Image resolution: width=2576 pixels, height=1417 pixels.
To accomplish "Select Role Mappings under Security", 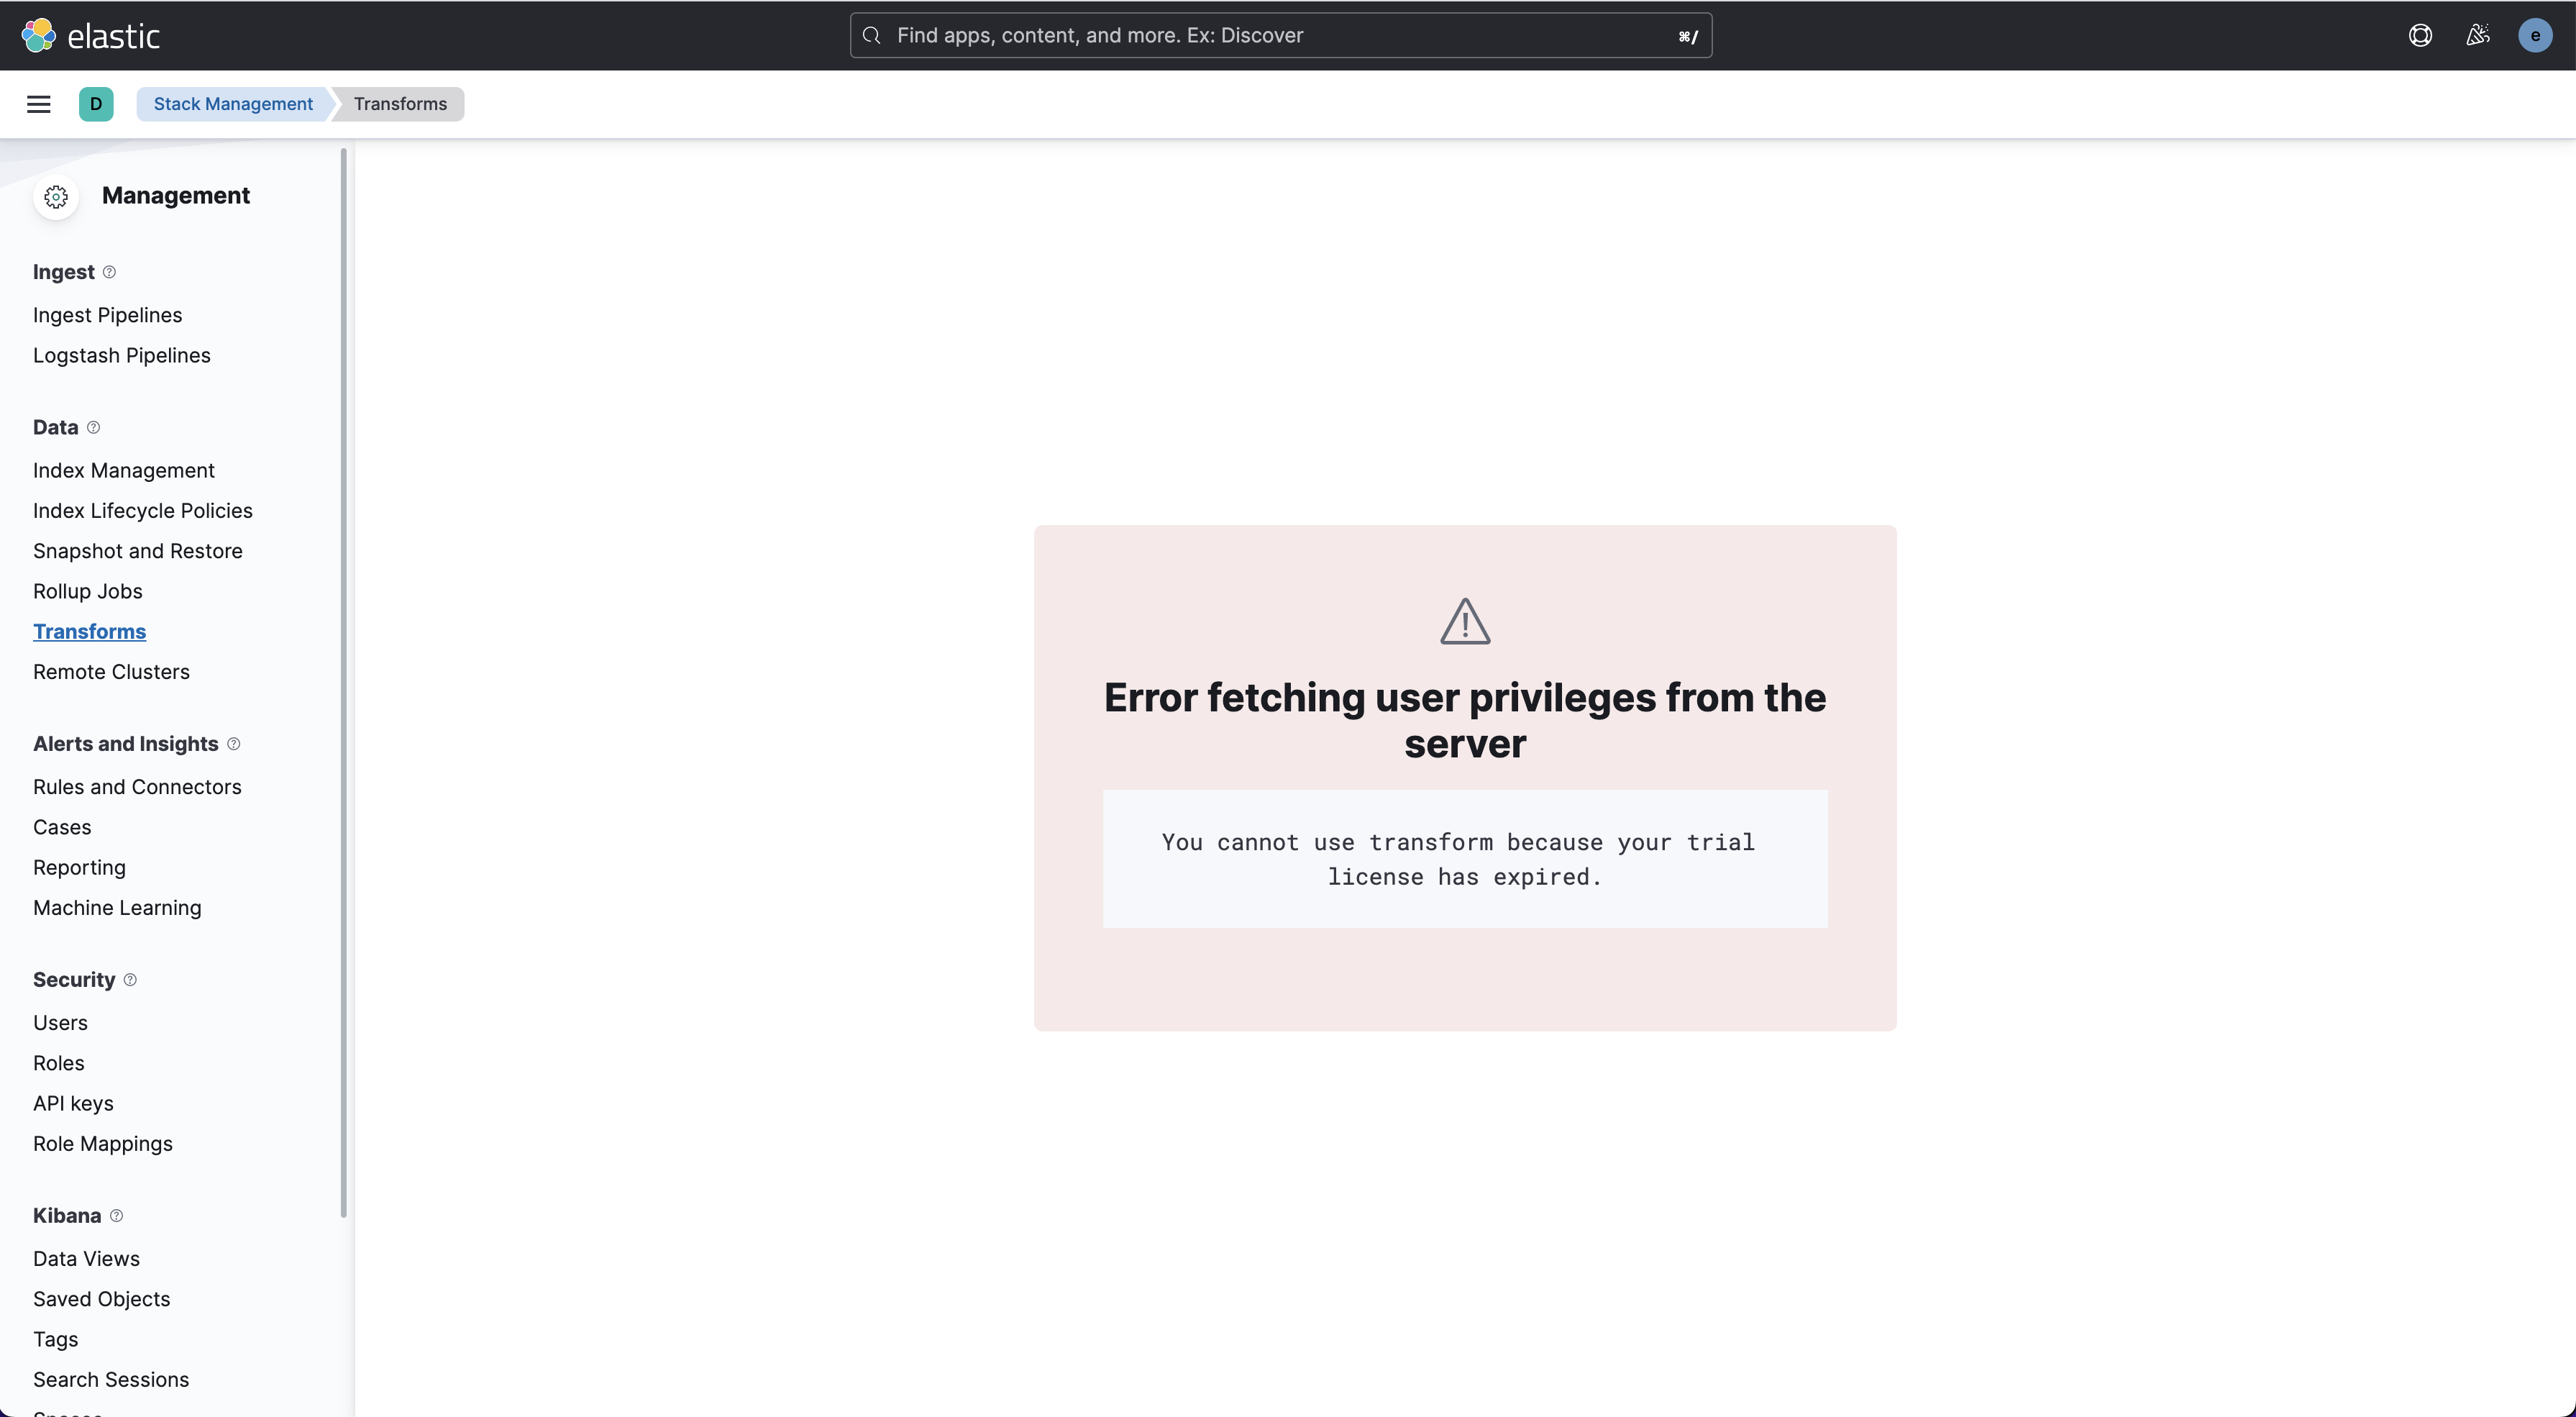I will coord(102,1144).
